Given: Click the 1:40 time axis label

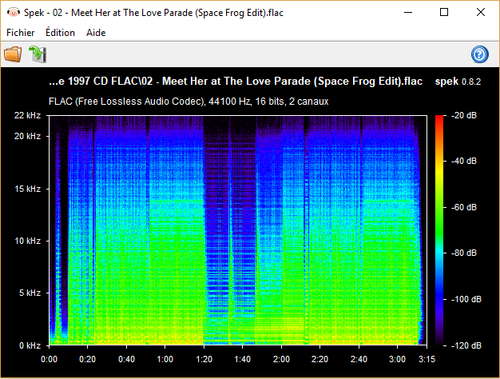Looking at the screenshot, I should point(242,359).
